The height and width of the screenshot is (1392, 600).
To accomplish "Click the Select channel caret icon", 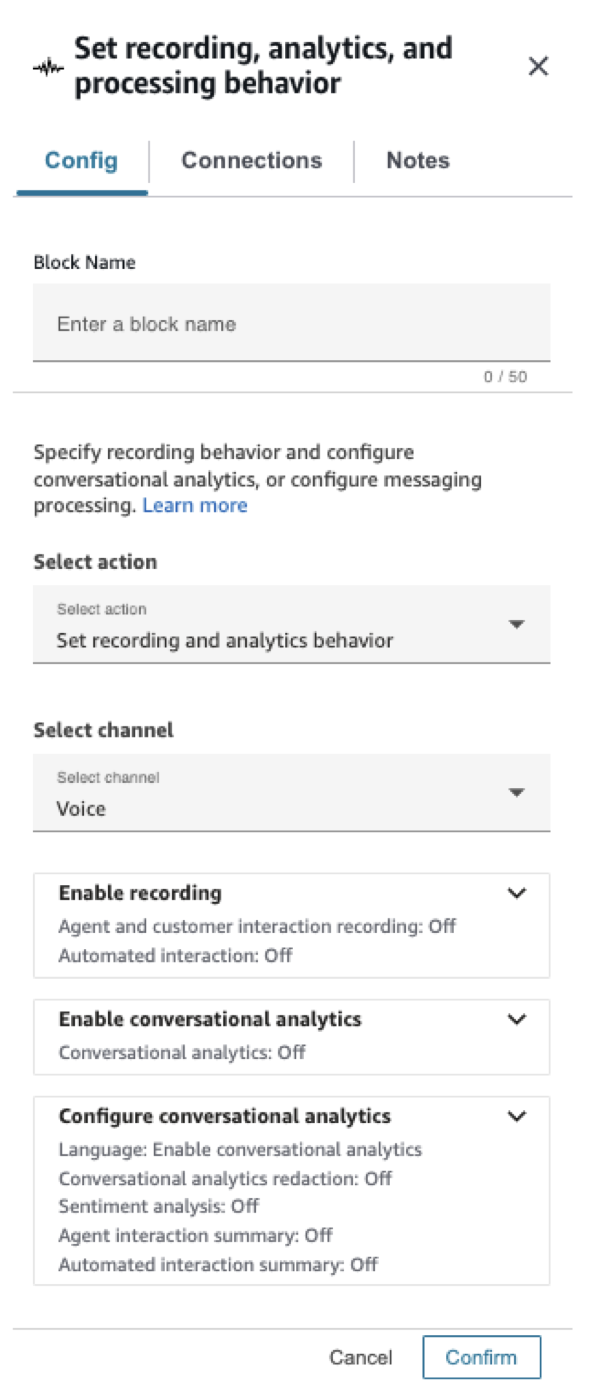I will click(x=516, y=791).
